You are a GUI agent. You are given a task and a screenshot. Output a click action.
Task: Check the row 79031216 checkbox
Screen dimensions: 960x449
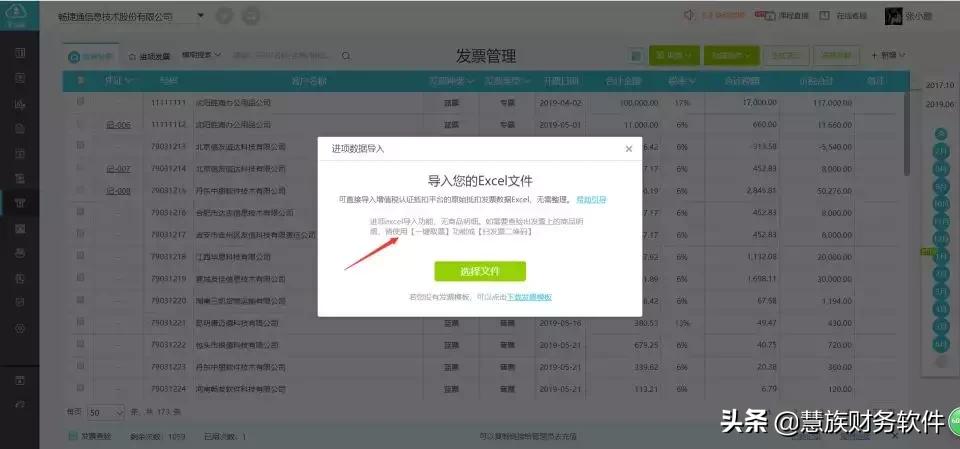coord(80,212)
